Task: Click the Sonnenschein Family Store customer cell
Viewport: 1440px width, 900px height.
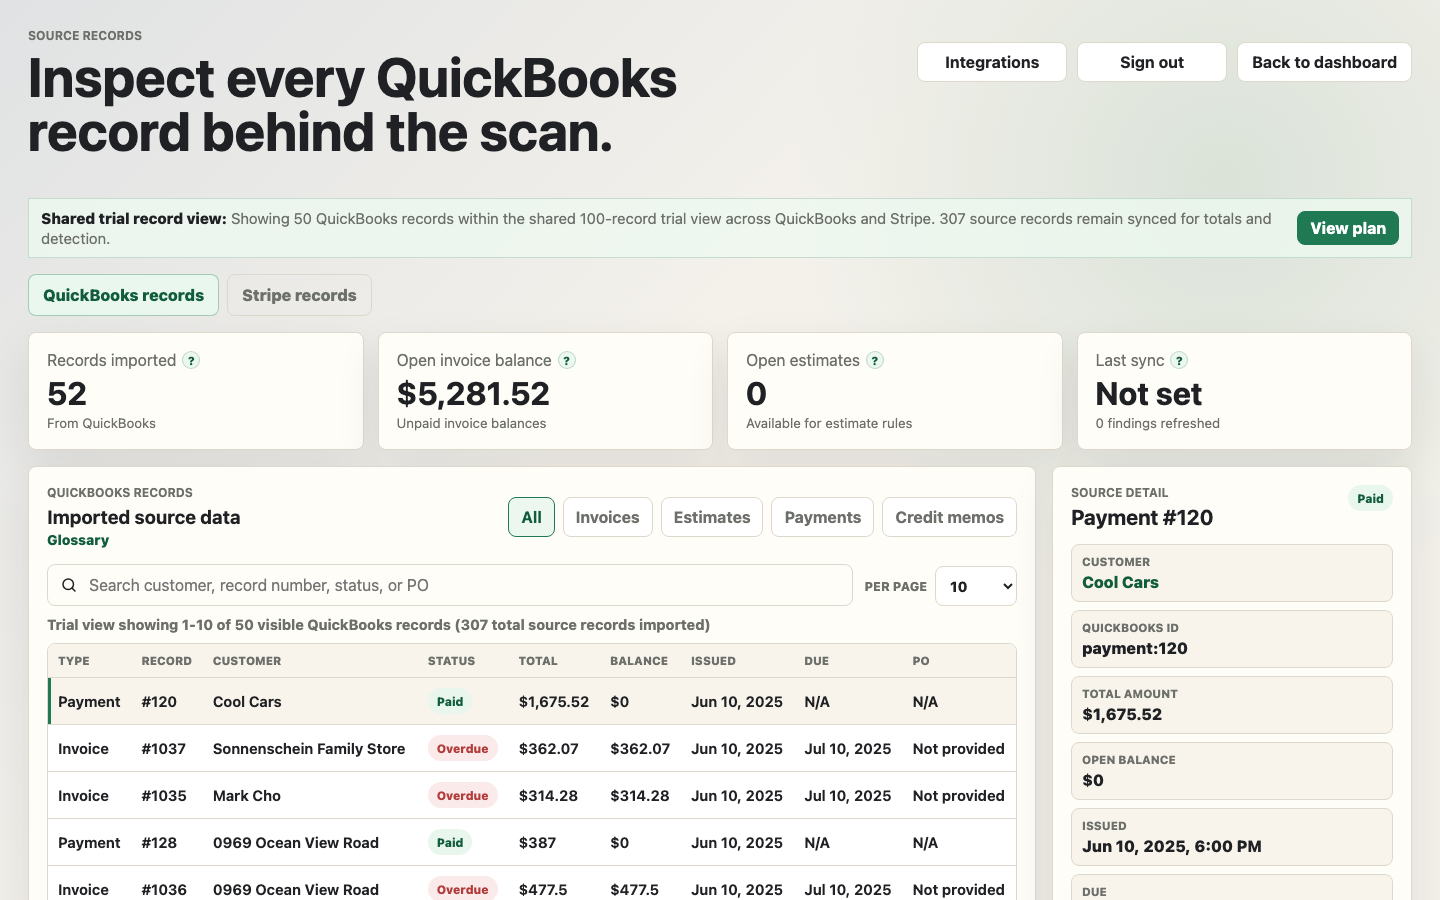Action: 309,748
